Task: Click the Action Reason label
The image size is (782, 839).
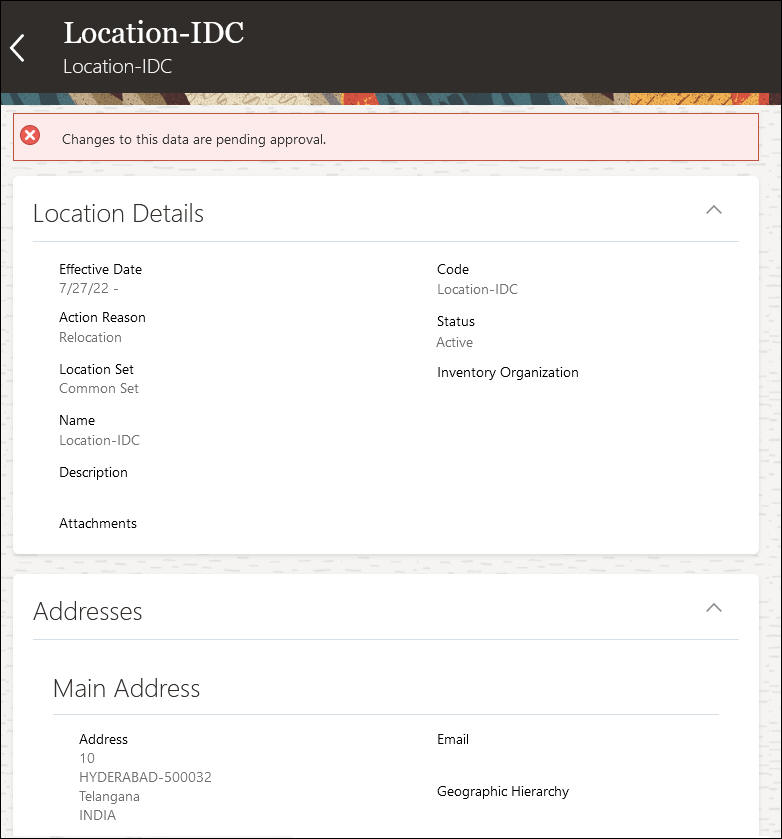Action: pos(102,317)
